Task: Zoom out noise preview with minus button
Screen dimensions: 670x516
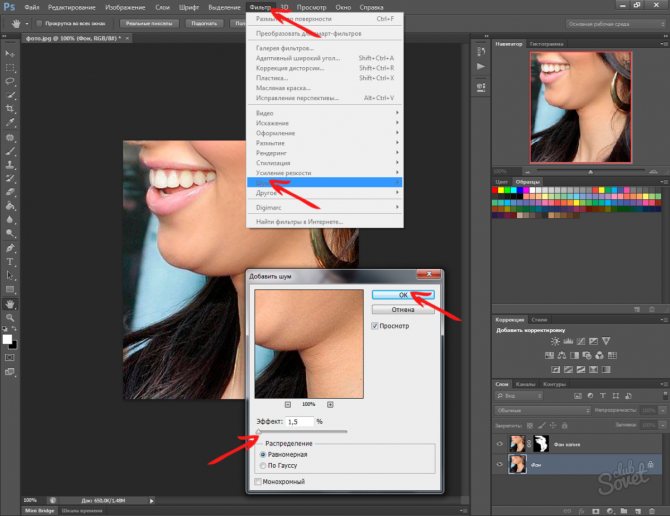Action: point(289,403)
